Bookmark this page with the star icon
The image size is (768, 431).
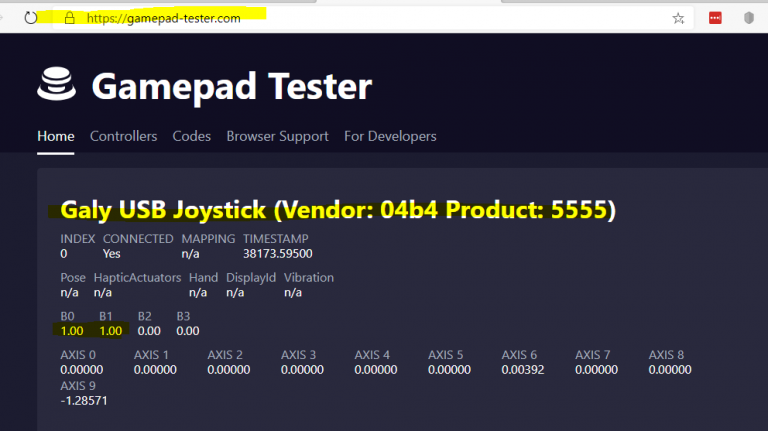click(678, 19)
